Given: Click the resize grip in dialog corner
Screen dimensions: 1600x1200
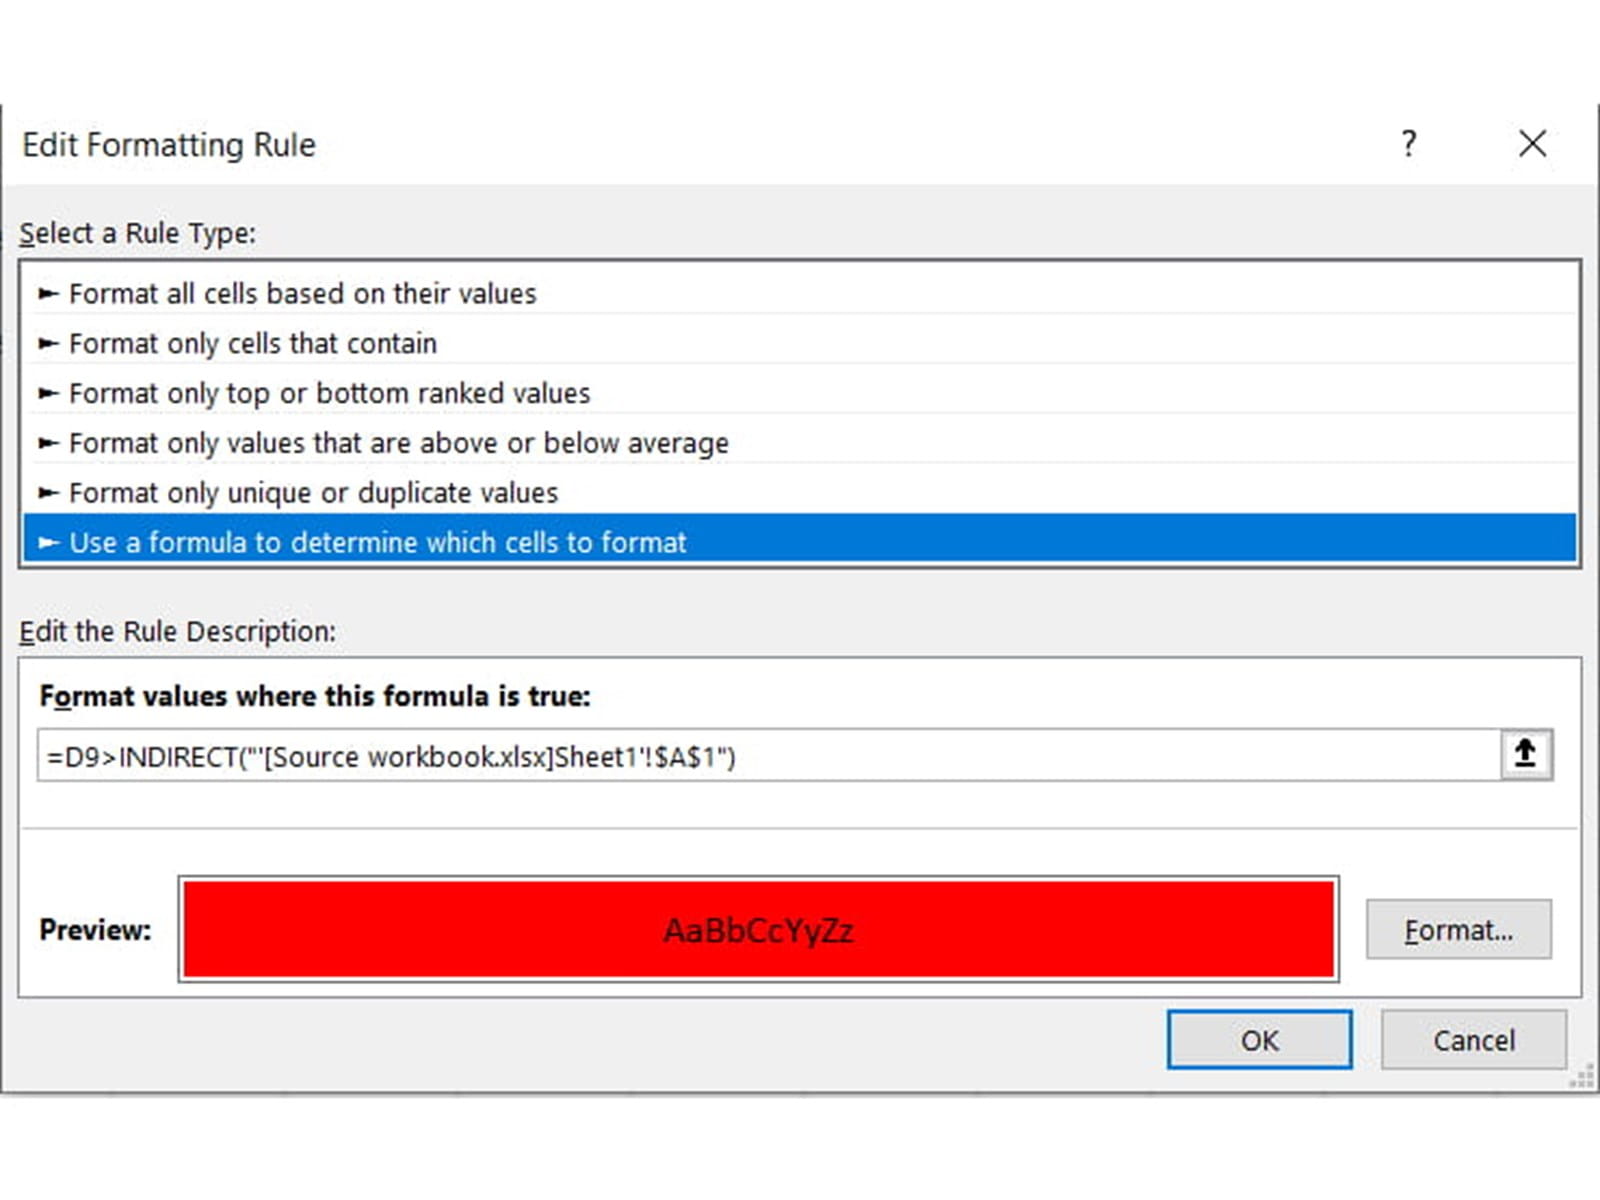Looking at the screenshot, I should [1581, 1077].
